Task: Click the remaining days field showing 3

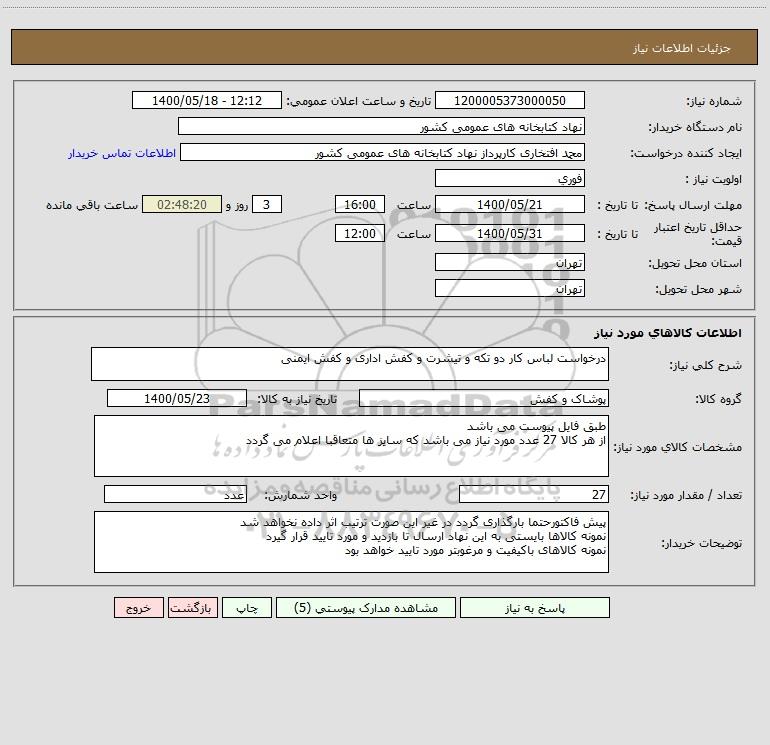Action: pos(267,205)
